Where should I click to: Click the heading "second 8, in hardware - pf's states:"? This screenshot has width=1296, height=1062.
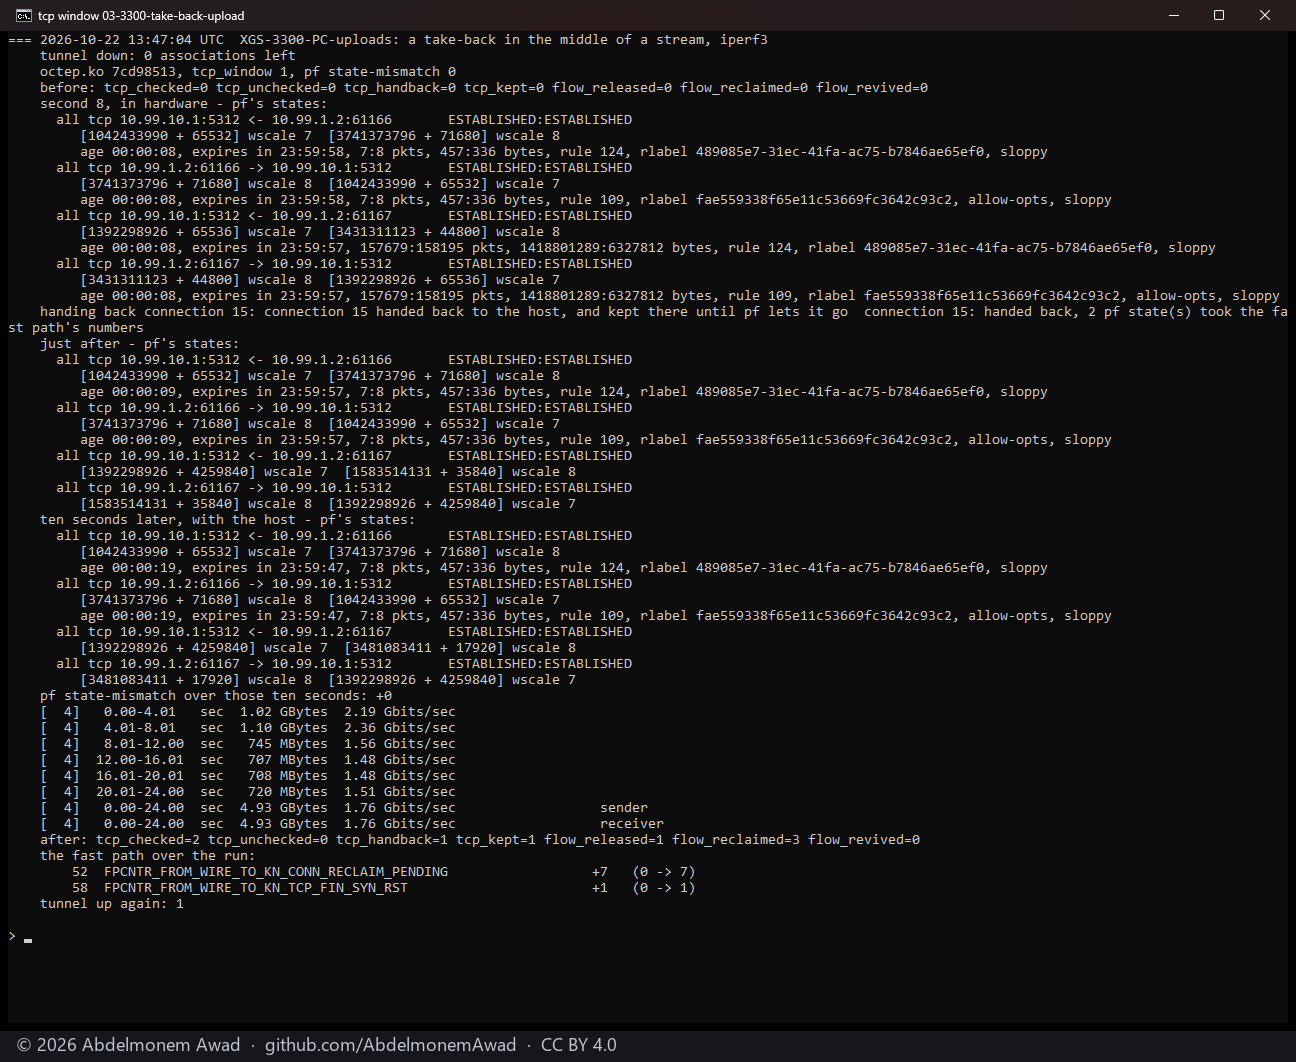click(x=184, y=104)
